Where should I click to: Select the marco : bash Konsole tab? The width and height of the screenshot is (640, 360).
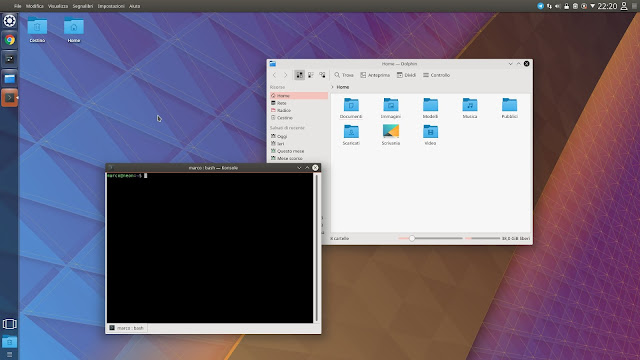point(127,328)
